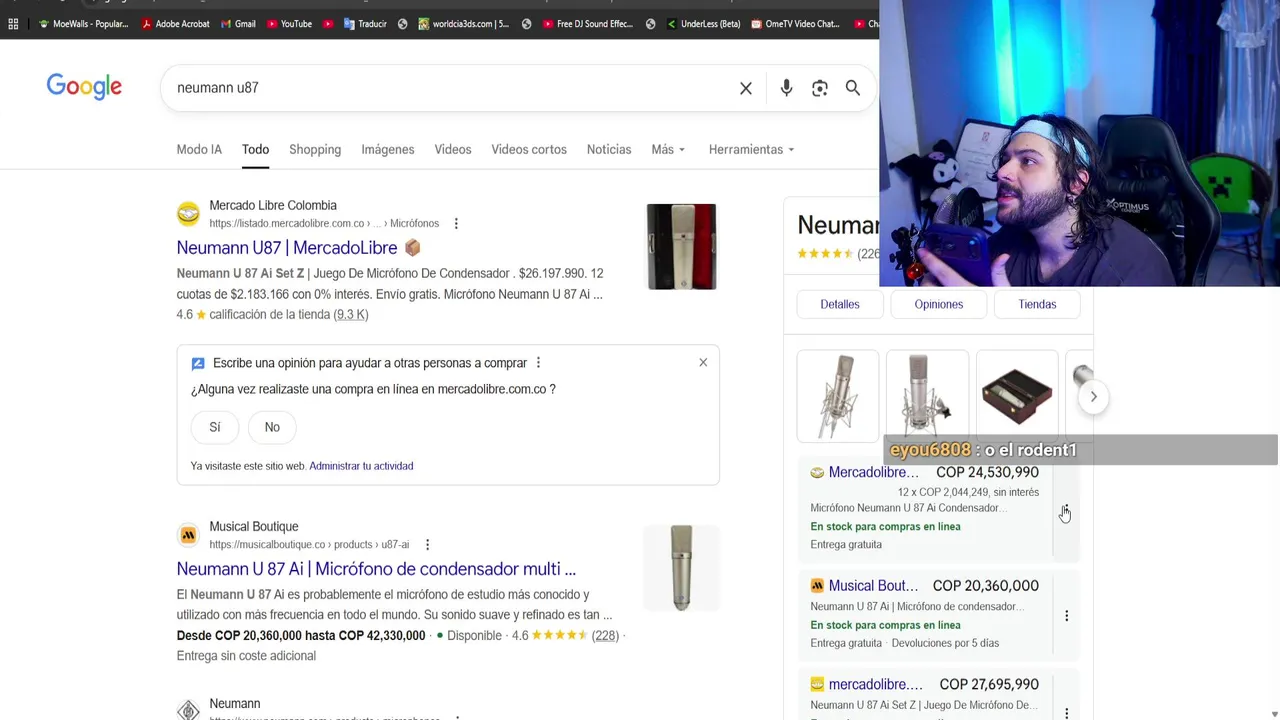Switch to the Imágenes tab

pyautogui.click(x=387, y=149)
